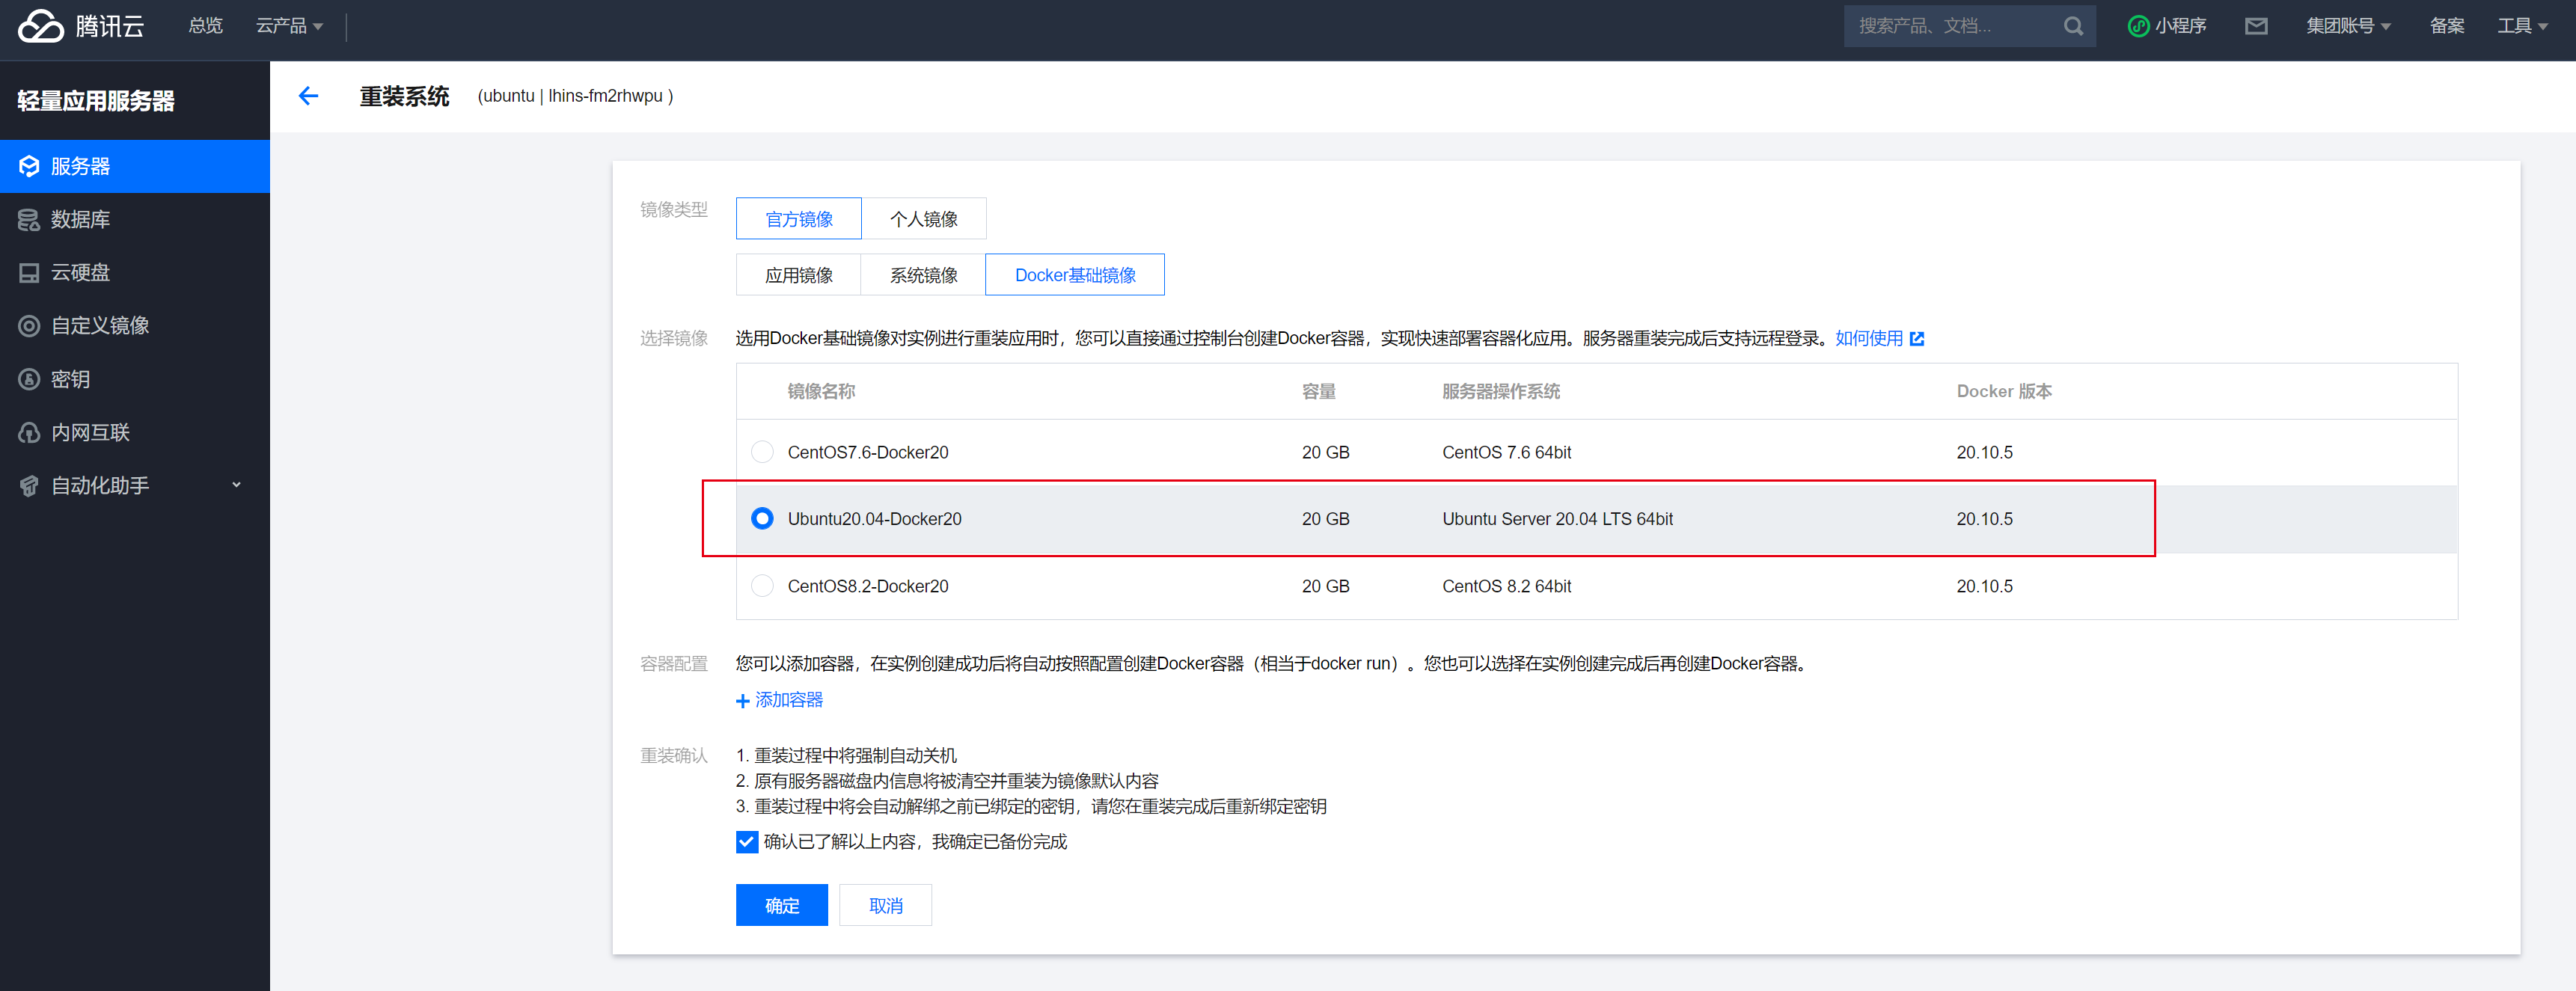Click the 取消 cancel button
The width and height of the screenshot is (2576, 991).
885,905
